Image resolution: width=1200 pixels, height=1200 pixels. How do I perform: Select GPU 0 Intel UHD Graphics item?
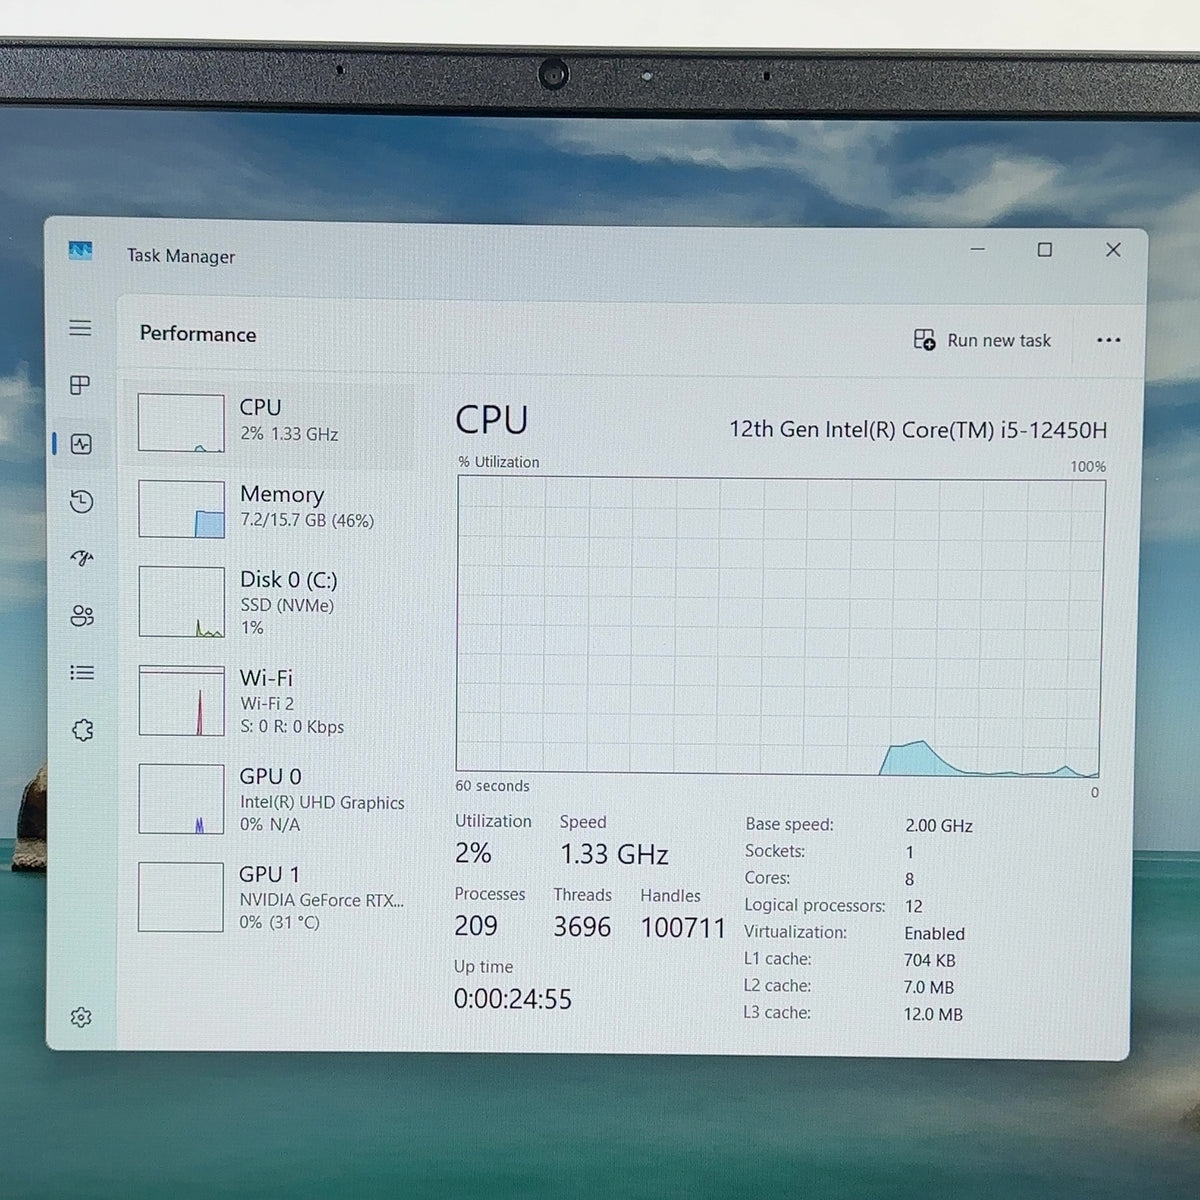click(x=270, y=799)
